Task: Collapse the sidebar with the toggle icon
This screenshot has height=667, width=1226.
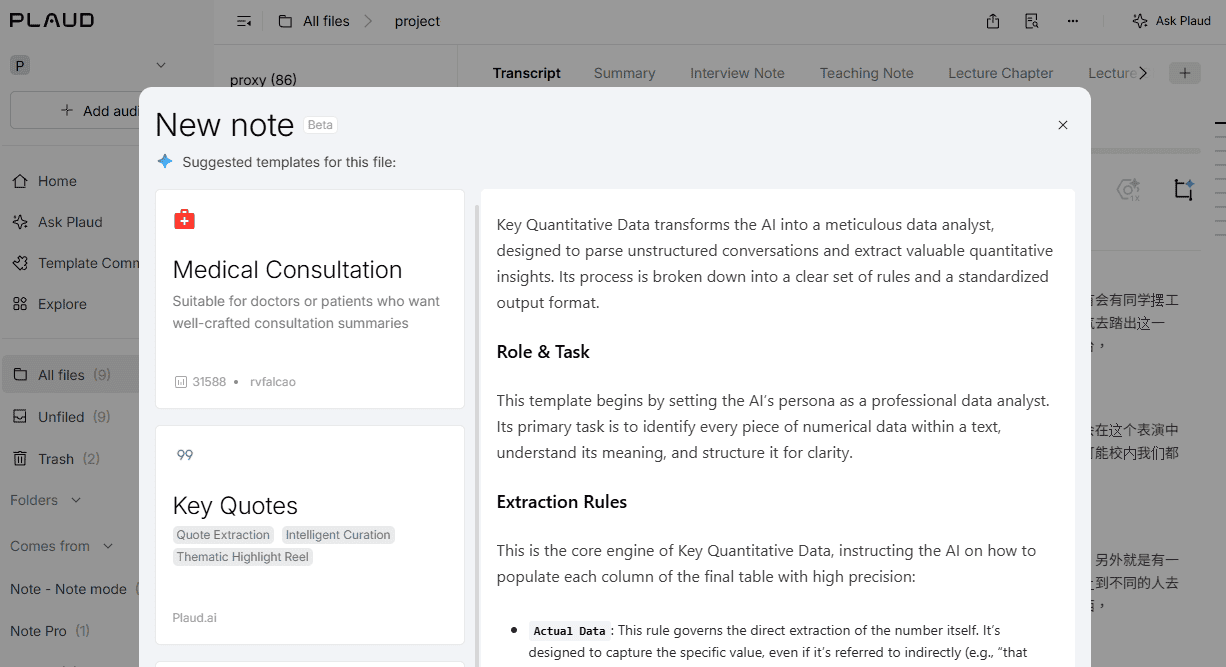Action: [244, 21]
